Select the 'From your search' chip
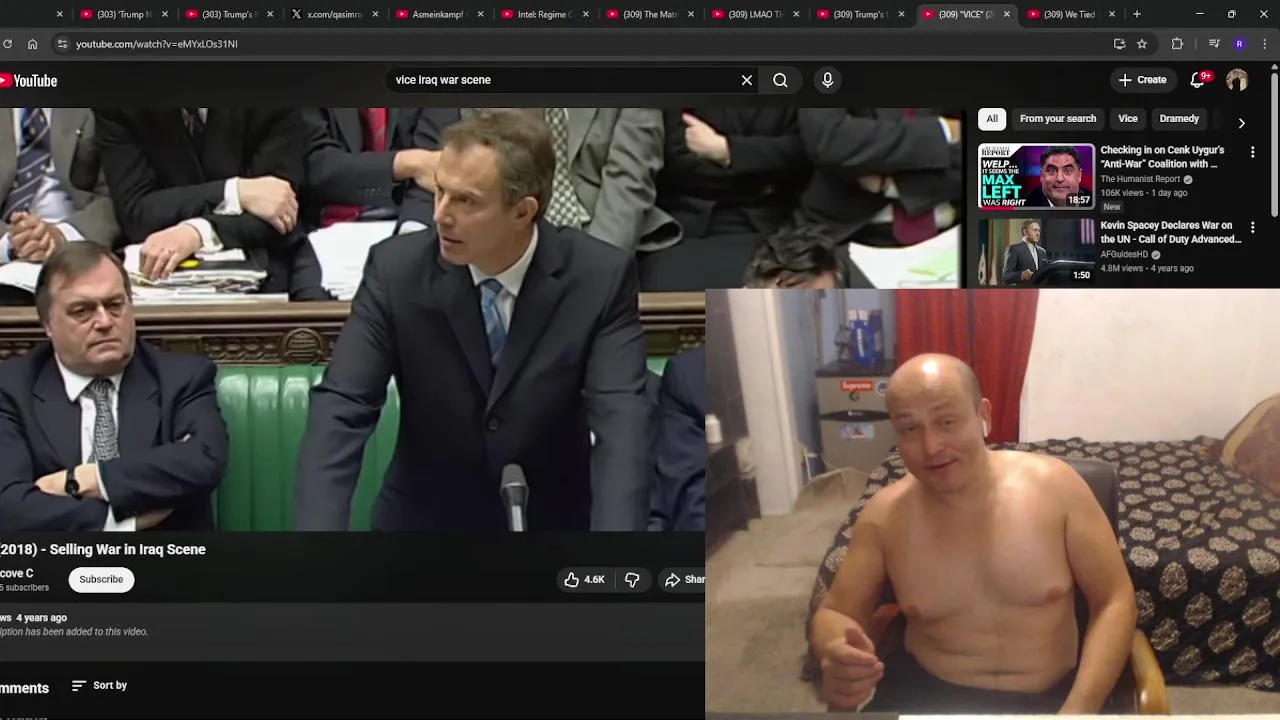The width and height of the screenshot is (1280, 720). [1058, 119]
